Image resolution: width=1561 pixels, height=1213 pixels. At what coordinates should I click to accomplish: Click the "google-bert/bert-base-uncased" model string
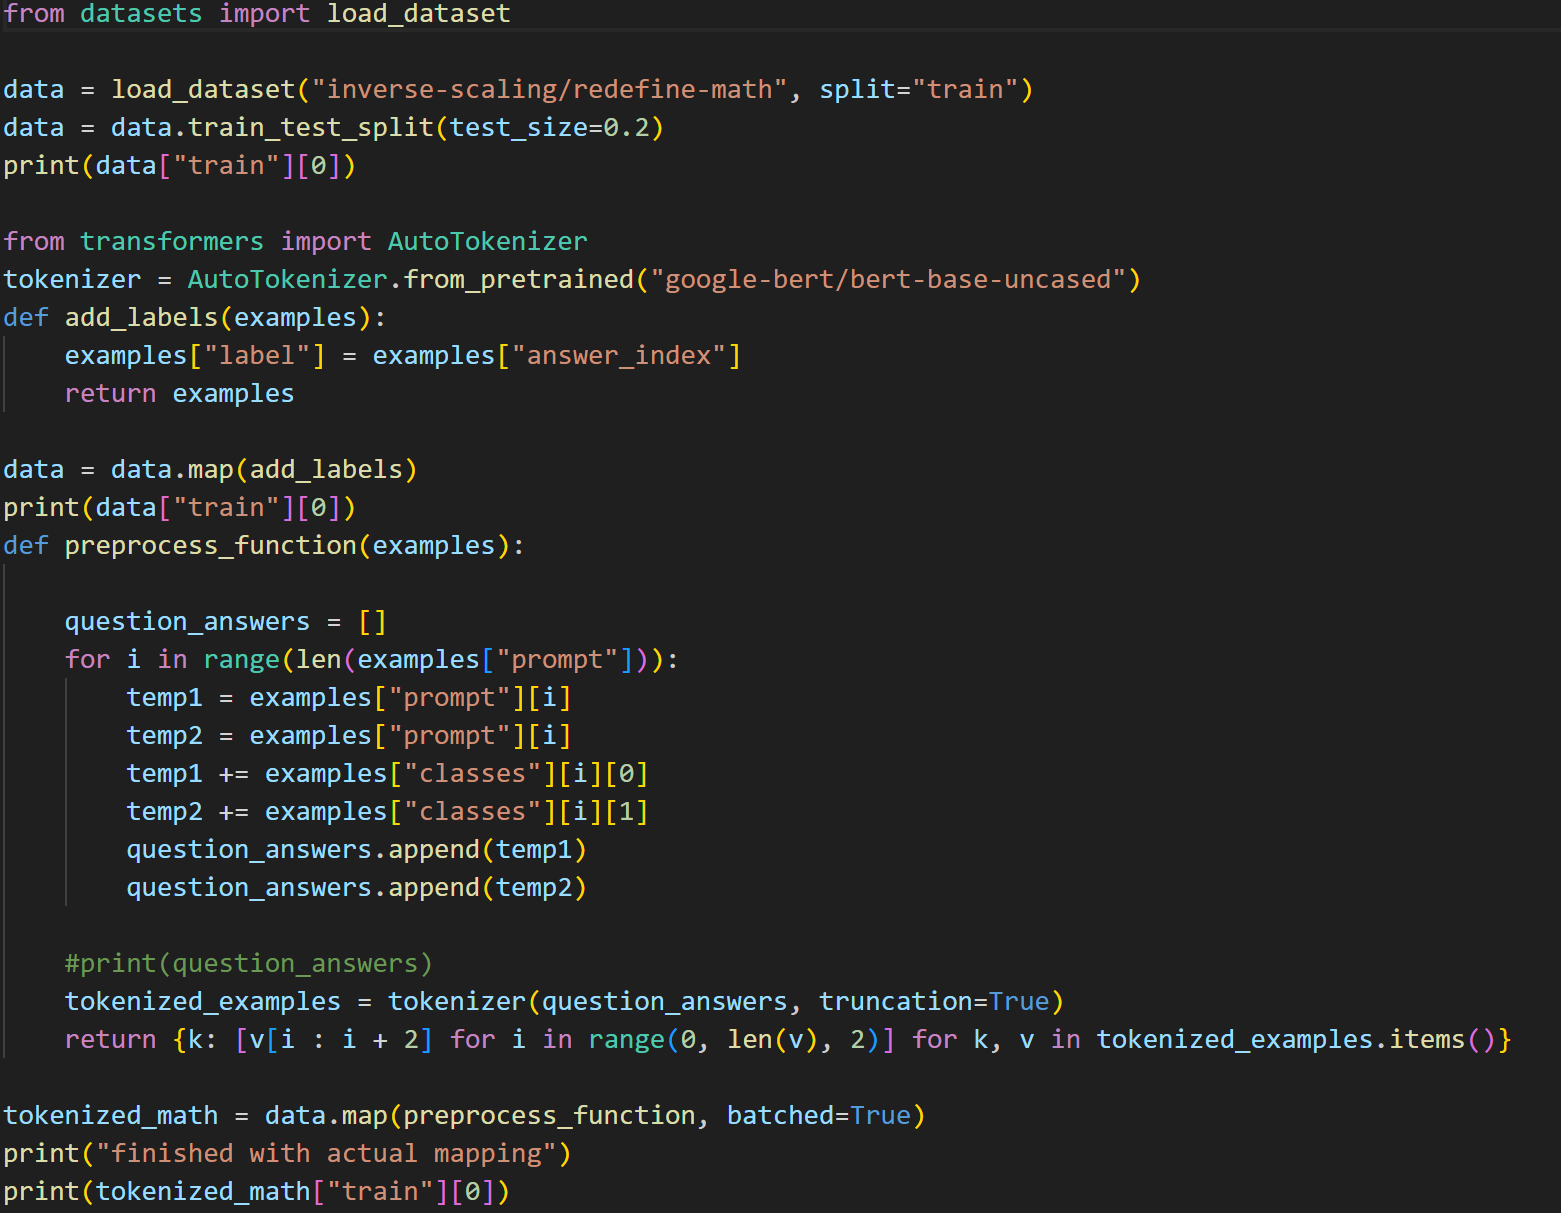point(888,280)
